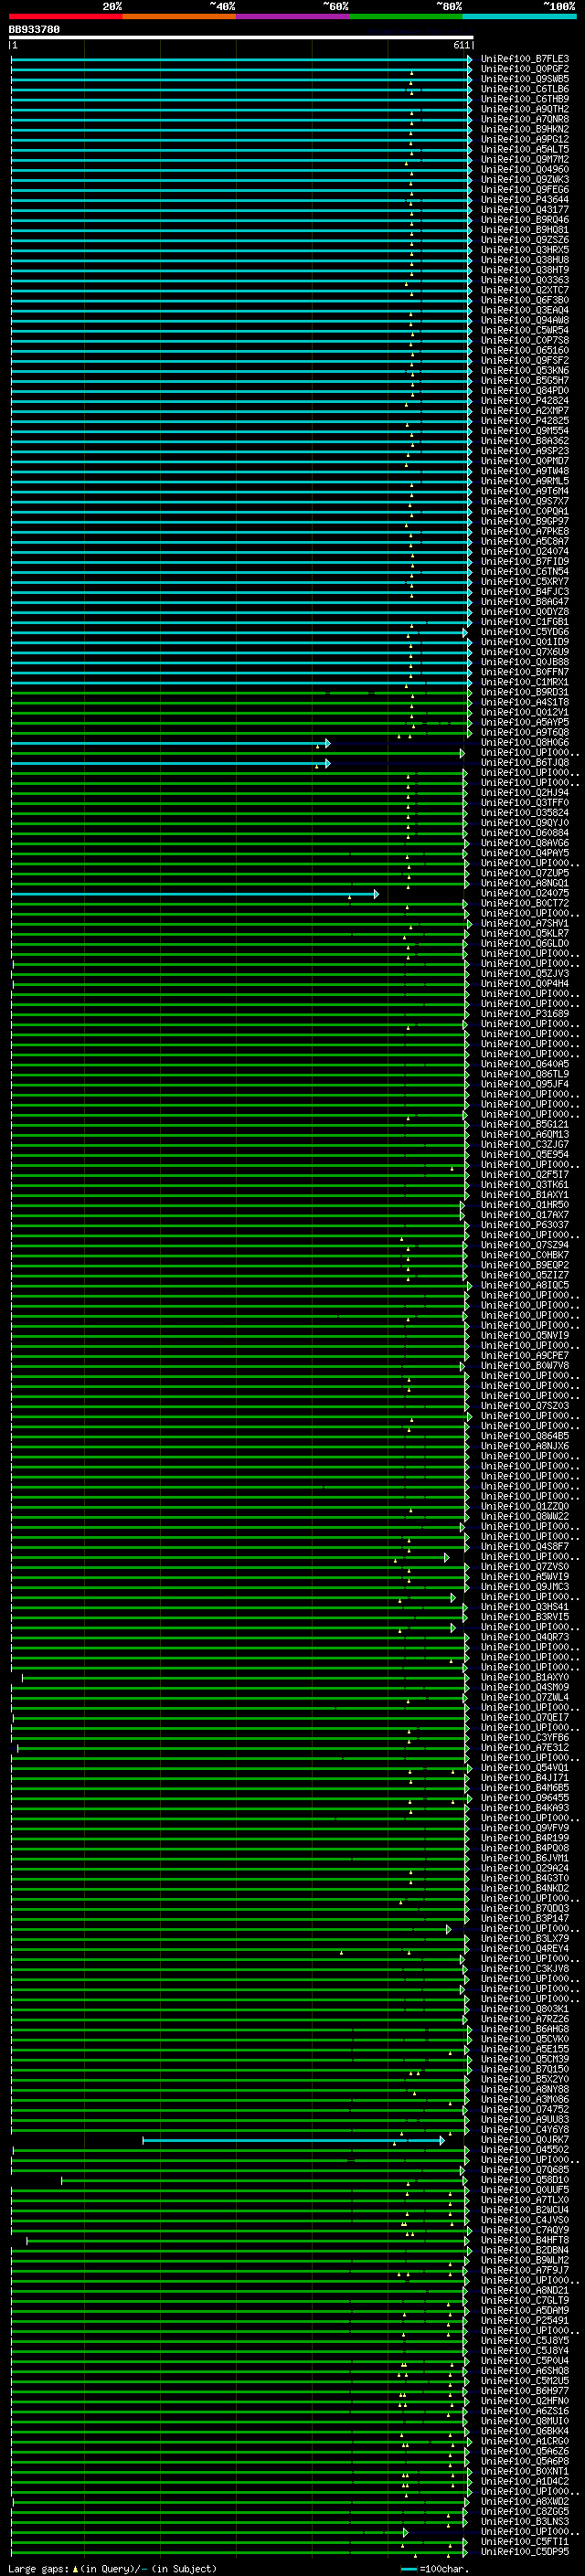Click the cyan alignment bar for UniRef100_O24075
Screen dimensions: 585x2576
(195, 894)
